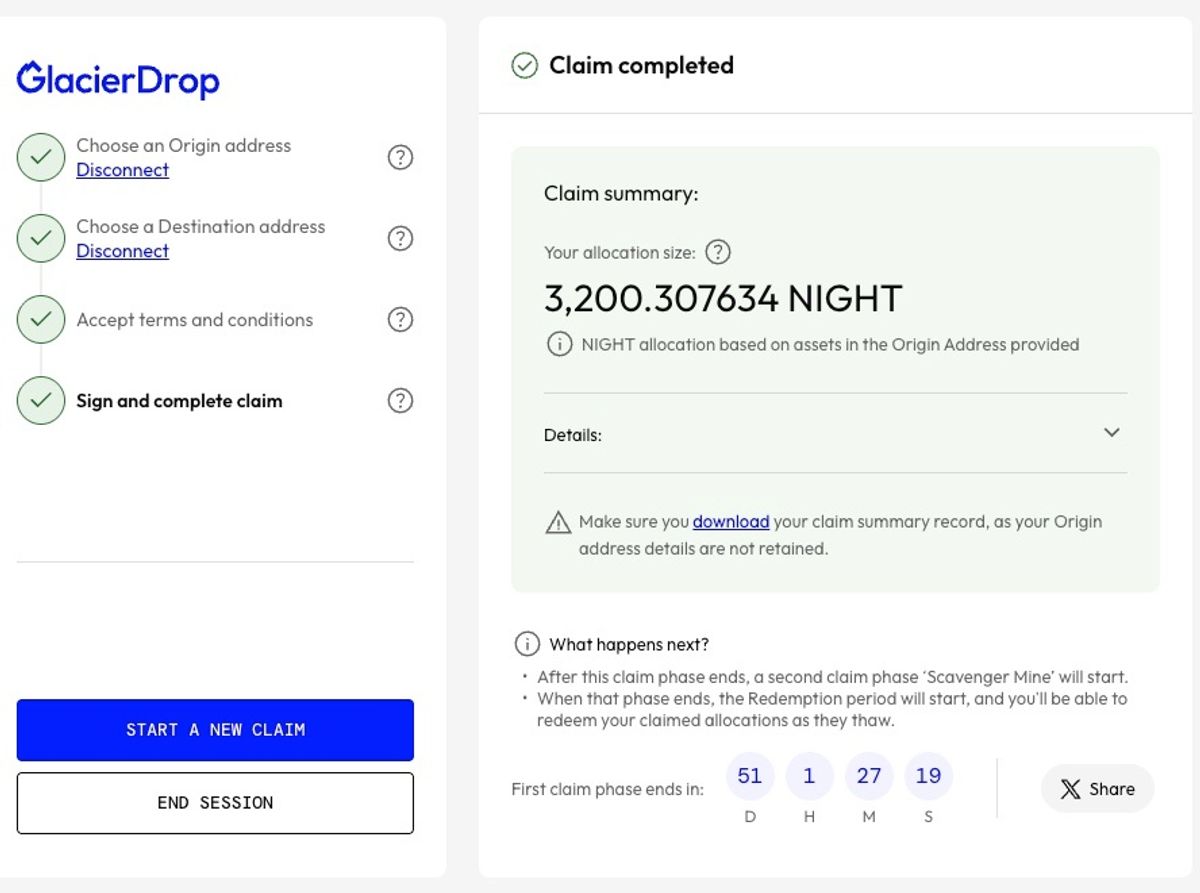Select the Destination address step checkmark
Image resolution: width=1200 pixels, height=893 pixels.
[40, 238]
